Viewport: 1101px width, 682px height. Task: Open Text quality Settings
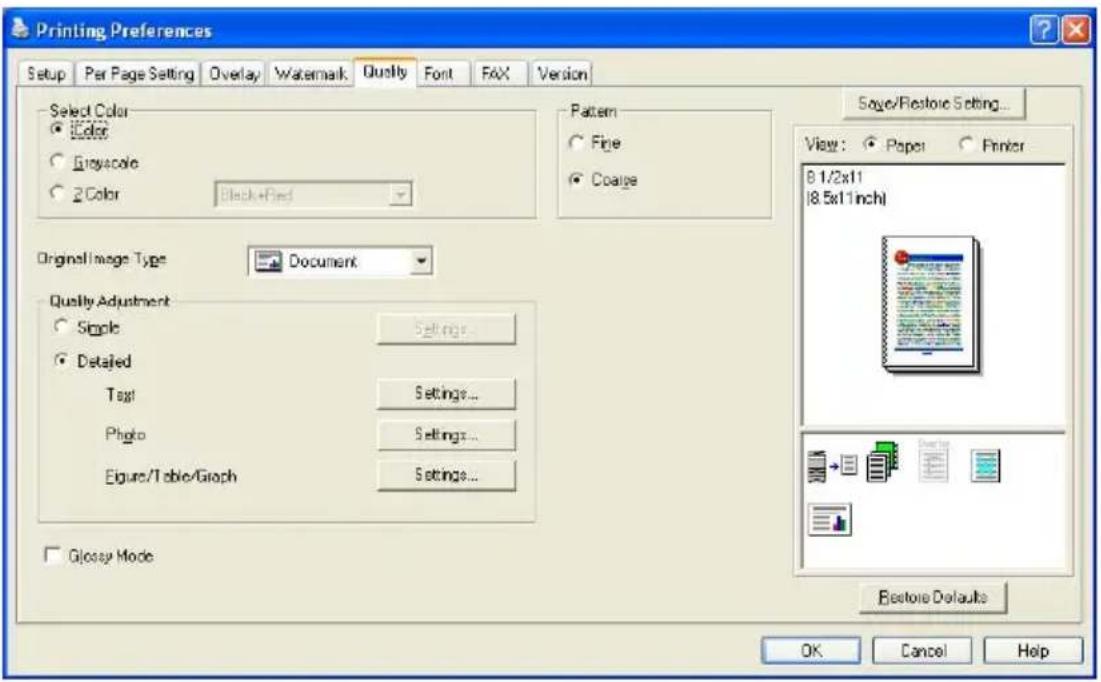pyautogui.click(x=446, y=393)
